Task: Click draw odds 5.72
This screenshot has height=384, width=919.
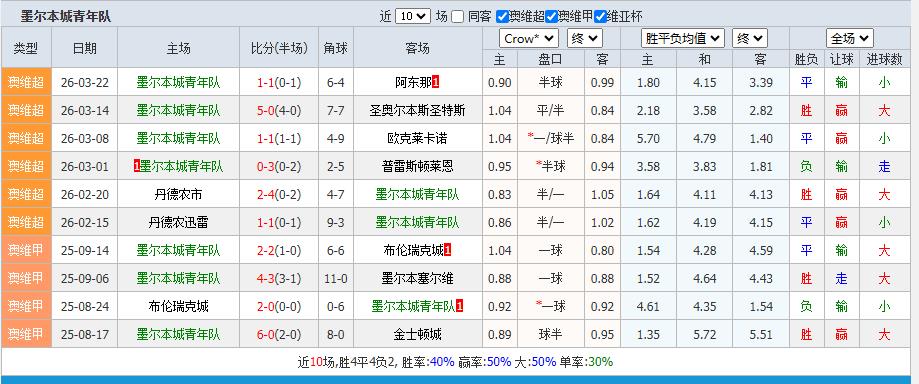Action: 704,335
